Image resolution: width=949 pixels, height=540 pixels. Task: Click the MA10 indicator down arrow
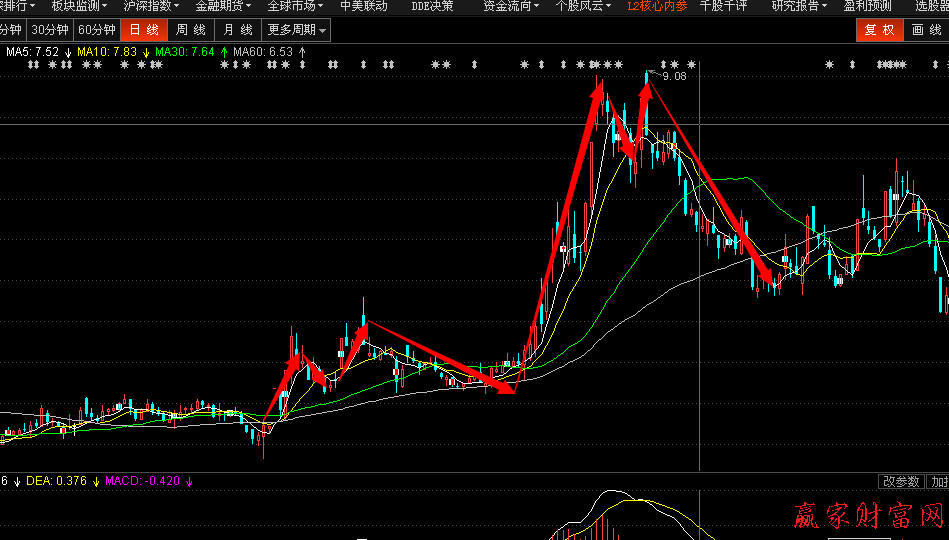coord(146,51)
